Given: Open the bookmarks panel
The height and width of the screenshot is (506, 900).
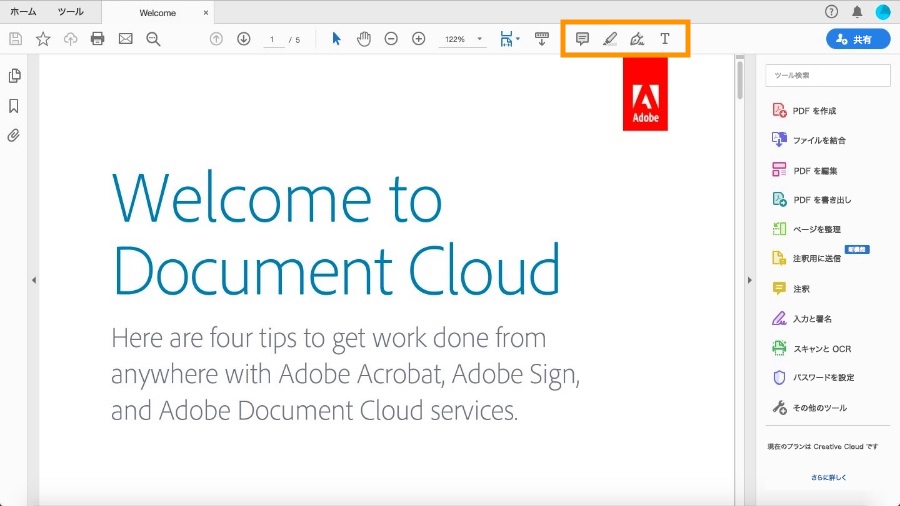Looking at the screenshot, I should 14,106.
